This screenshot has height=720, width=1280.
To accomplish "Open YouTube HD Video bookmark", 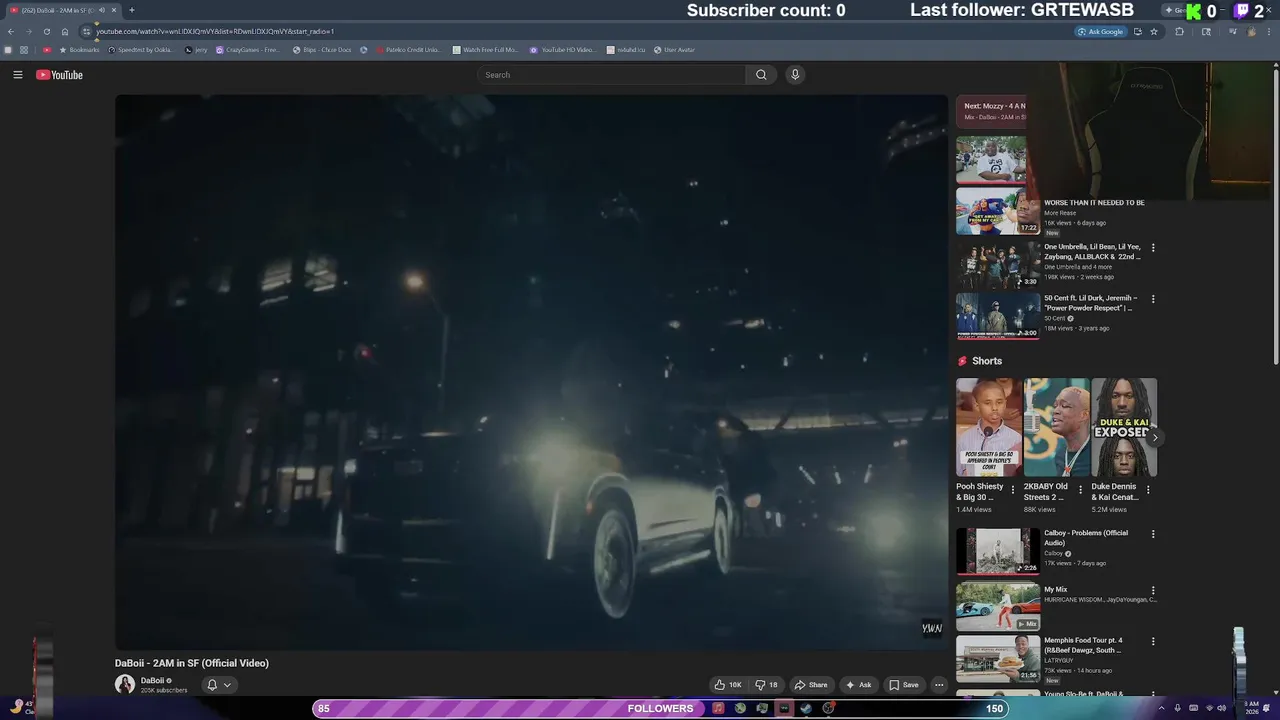I will coord(562,50).
